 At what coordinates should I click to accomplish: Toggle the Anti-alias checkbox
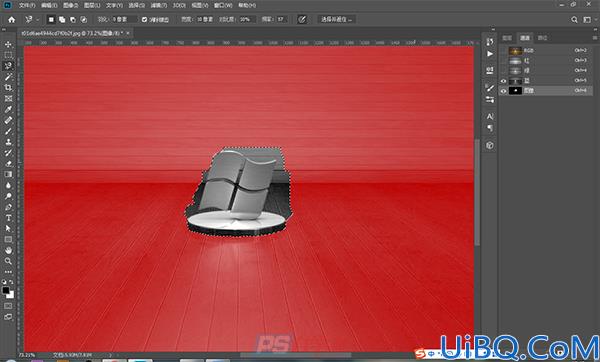144,20
